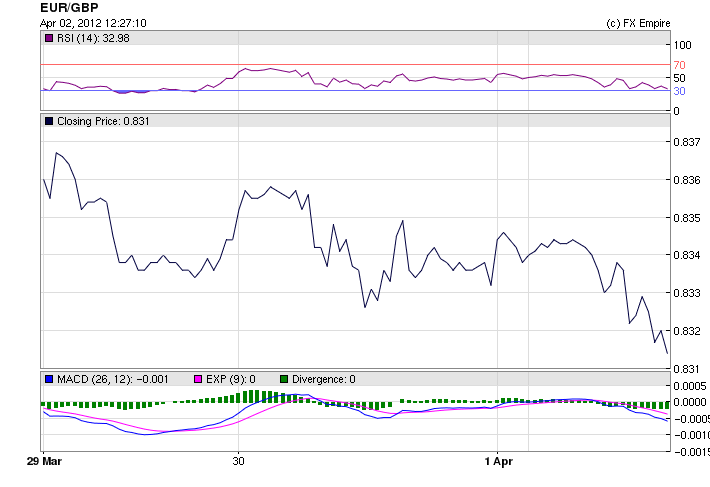Click the 0.832 price axis label

click(687, 331)
